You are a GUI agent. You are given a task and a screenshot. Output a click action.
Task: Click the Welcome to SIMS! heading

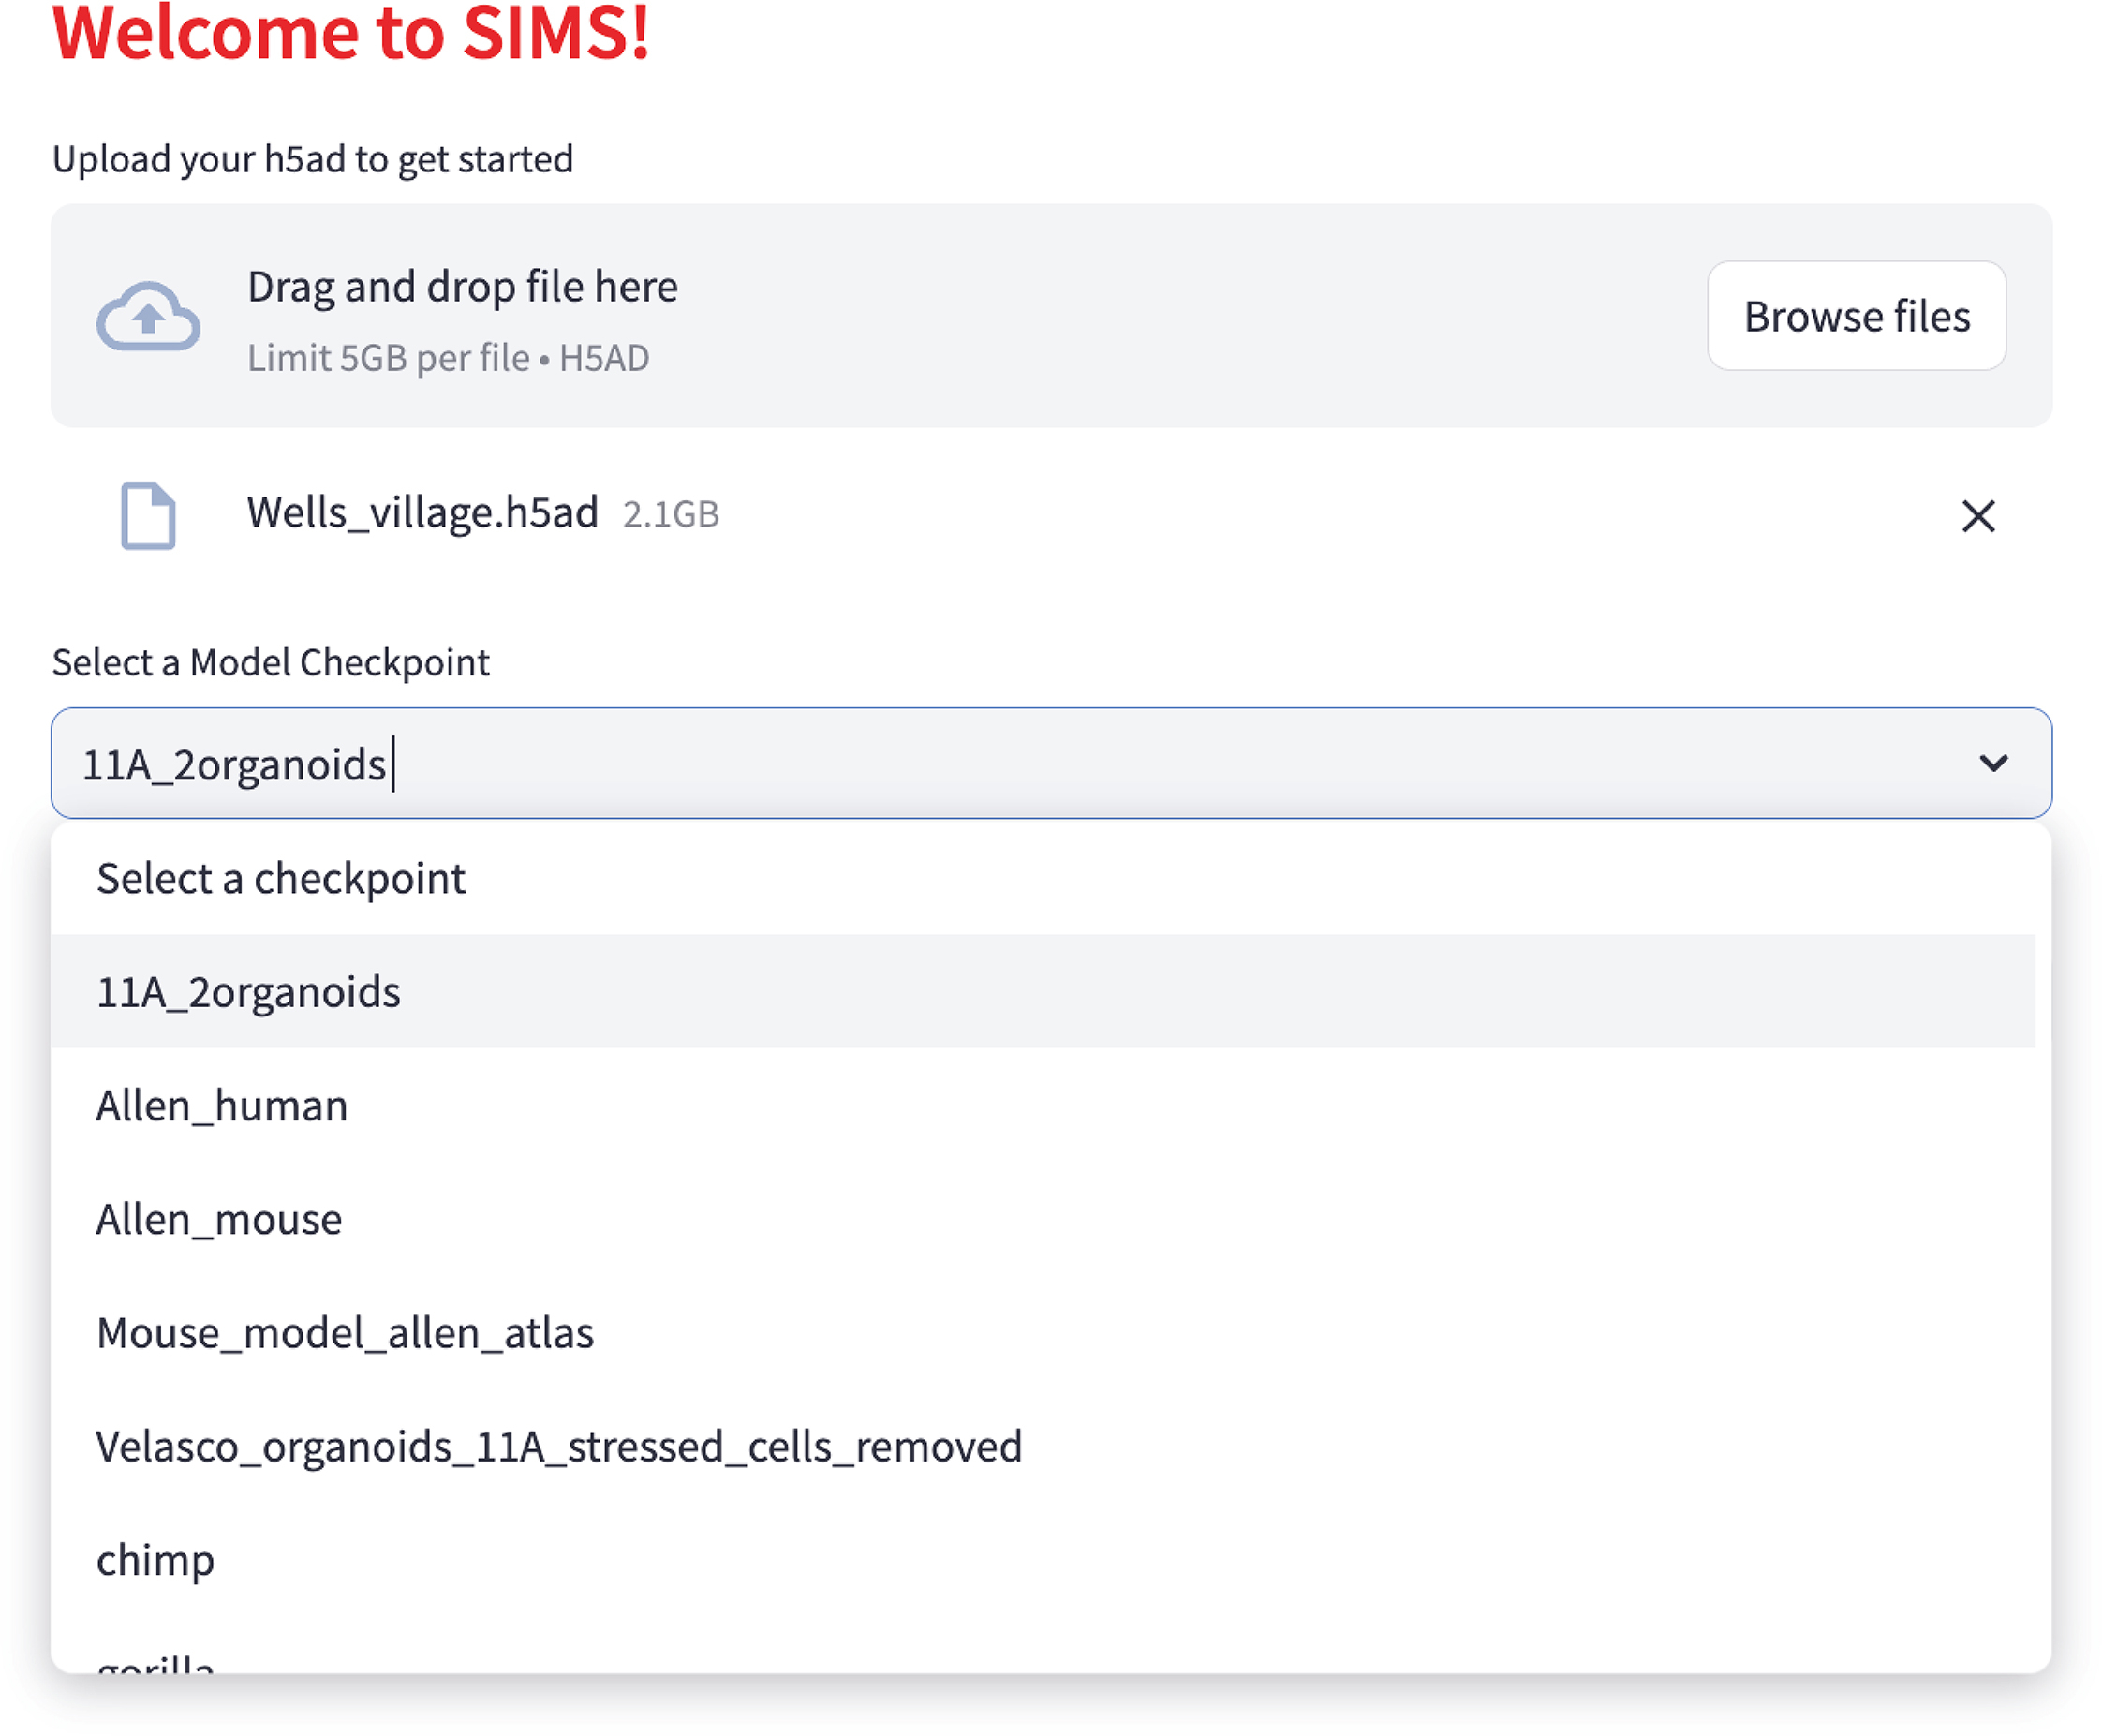pos(350,34)
